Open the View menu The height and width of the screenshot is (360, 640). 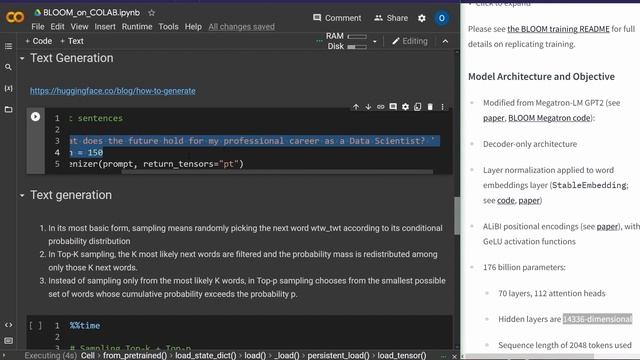click(x=79, y=27)
